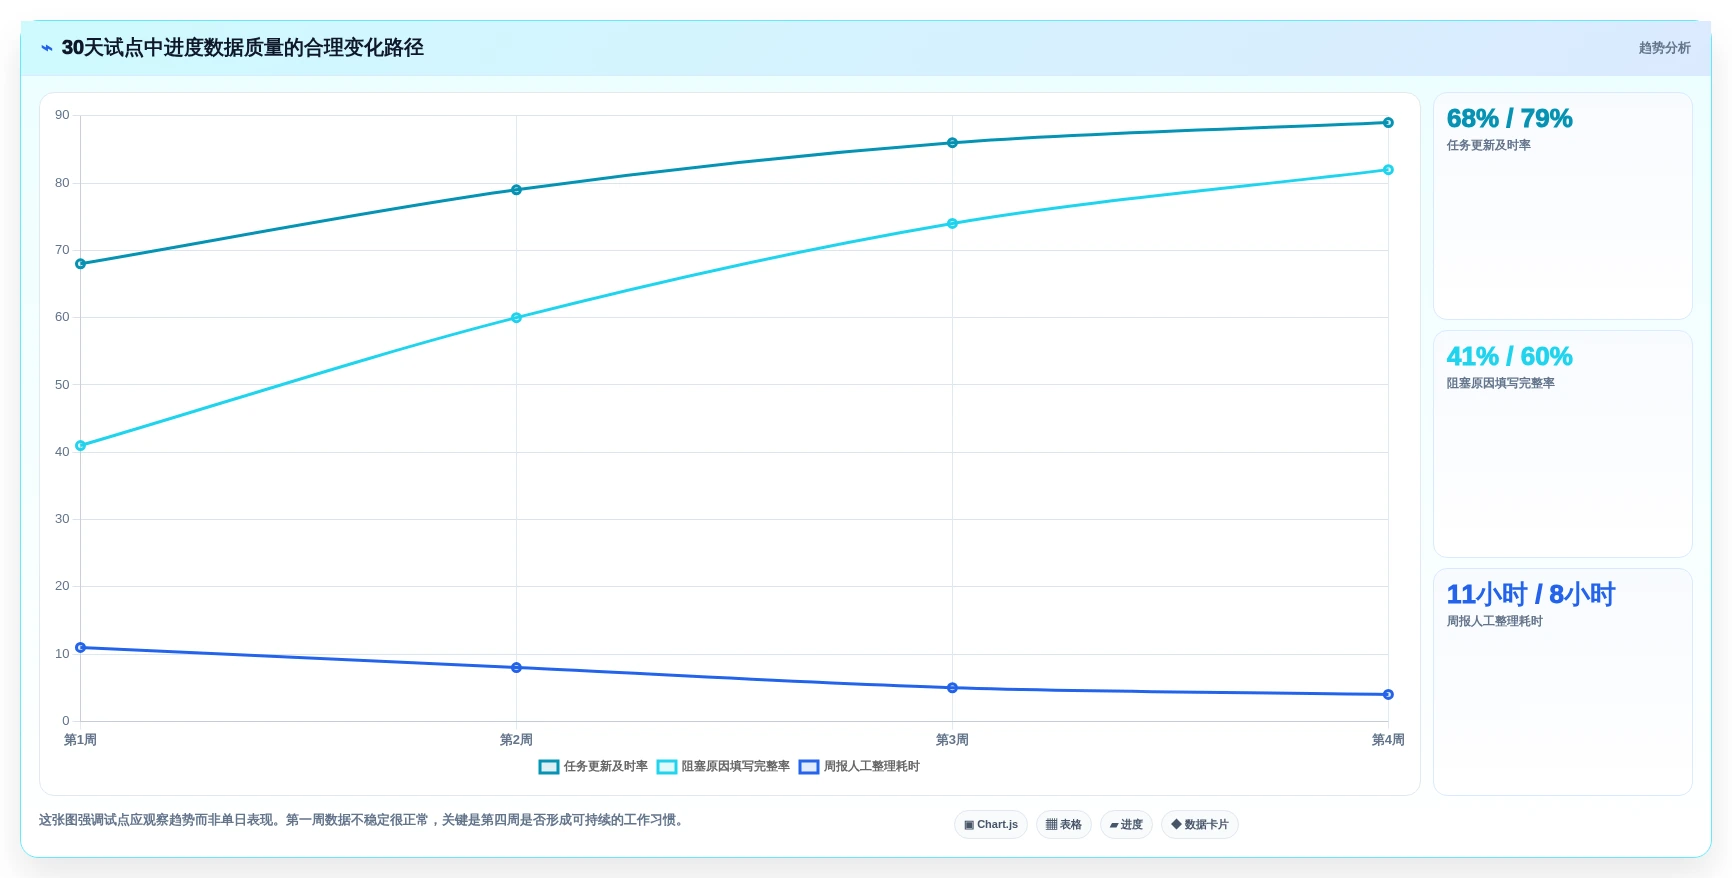Click the 41% / 60% metric card
1732x878 pixels.
pyautogui.click(x=1562, y=444)
